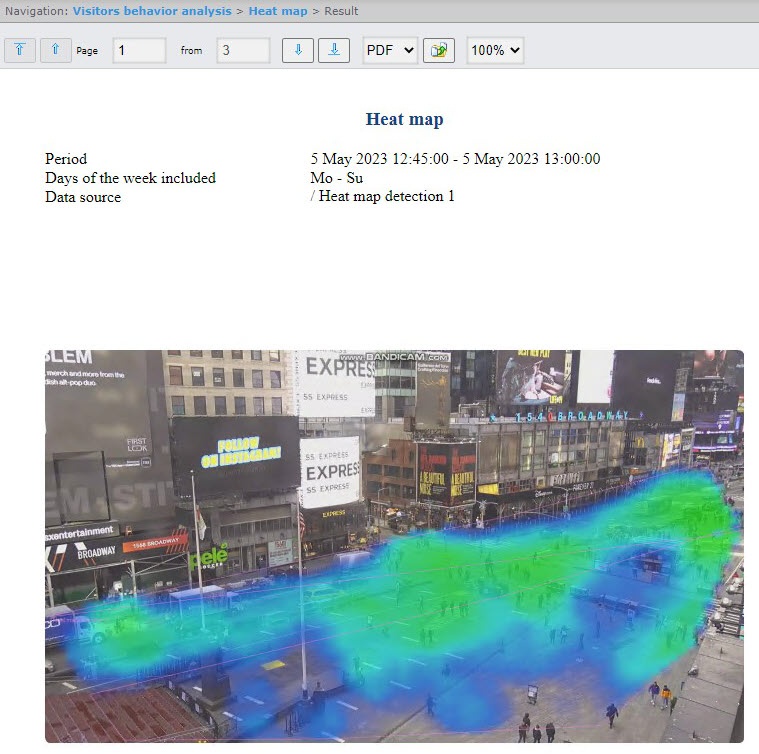Click the Data source label
This screenshot has height=754, width=759.
(x=83, y=197)
